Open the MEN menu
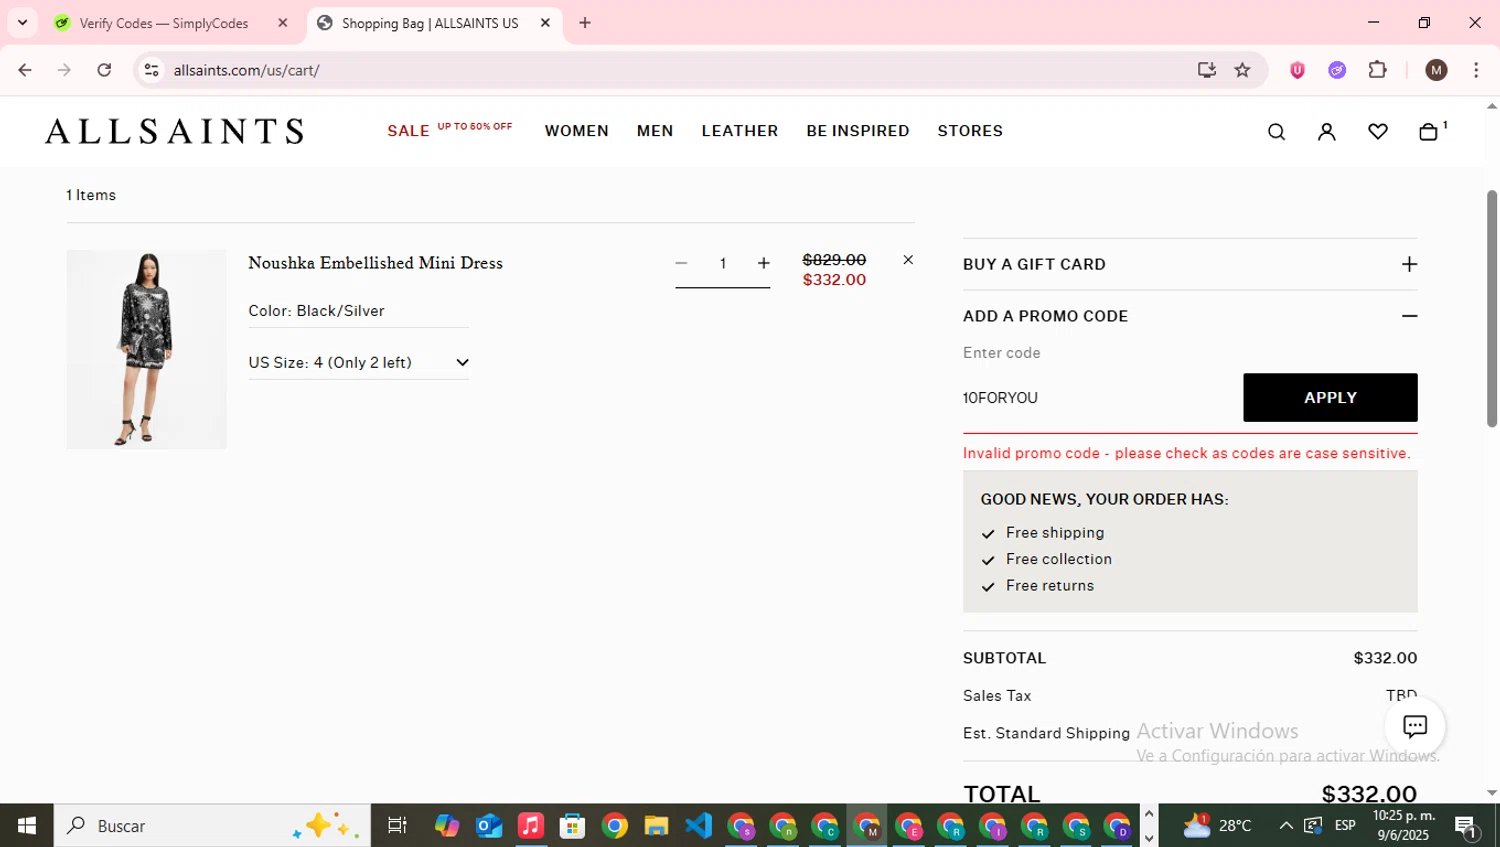The width and height of the screenshot is (1500, 847). click(655, 131)
